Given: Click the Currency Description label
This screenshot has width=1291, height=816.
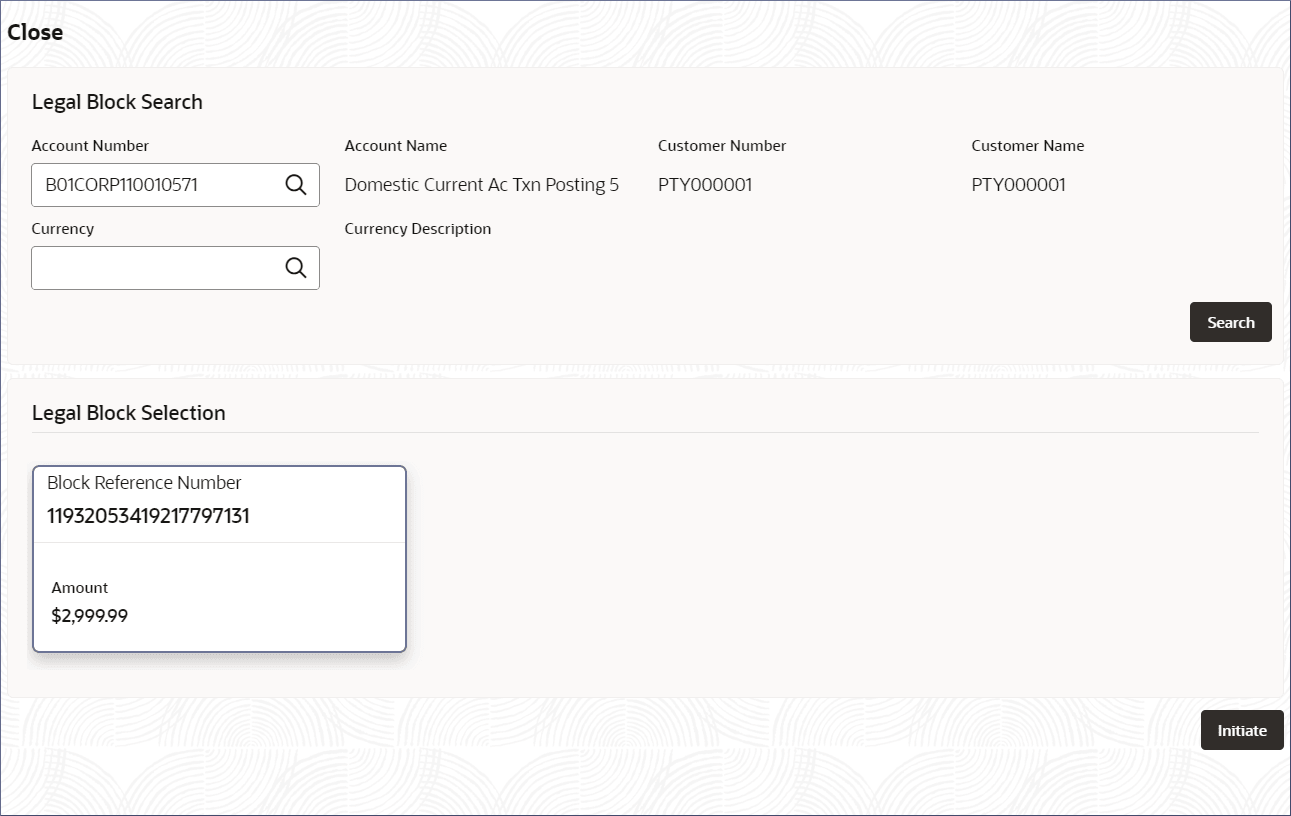Looking at the screenshot, I should click(x=417, y=229).
